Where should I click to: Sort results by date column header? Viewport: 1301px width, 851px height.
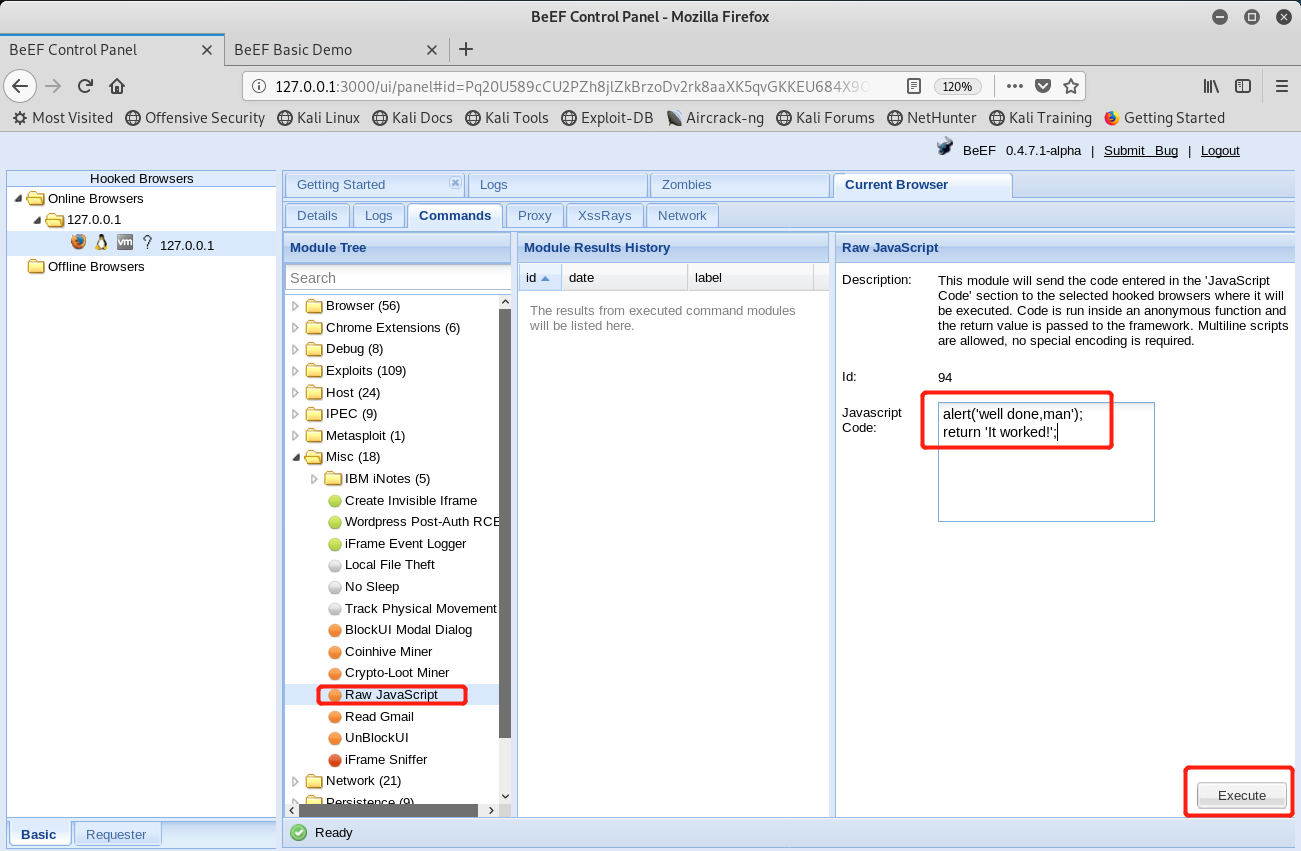(625, 278)
